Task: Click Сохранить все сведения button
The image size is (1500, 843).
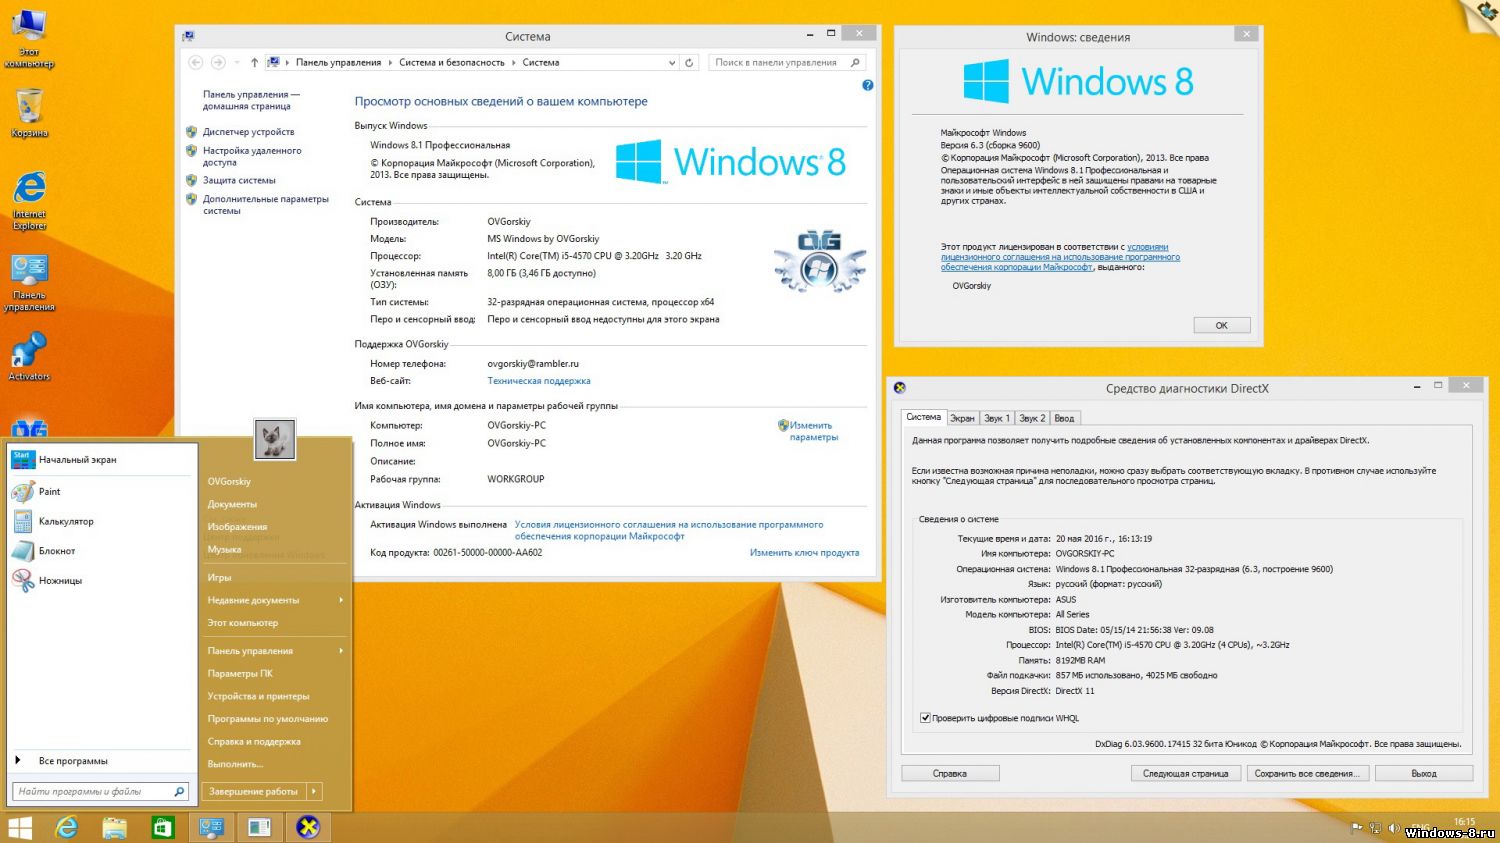Action: tap(1306, 773)
